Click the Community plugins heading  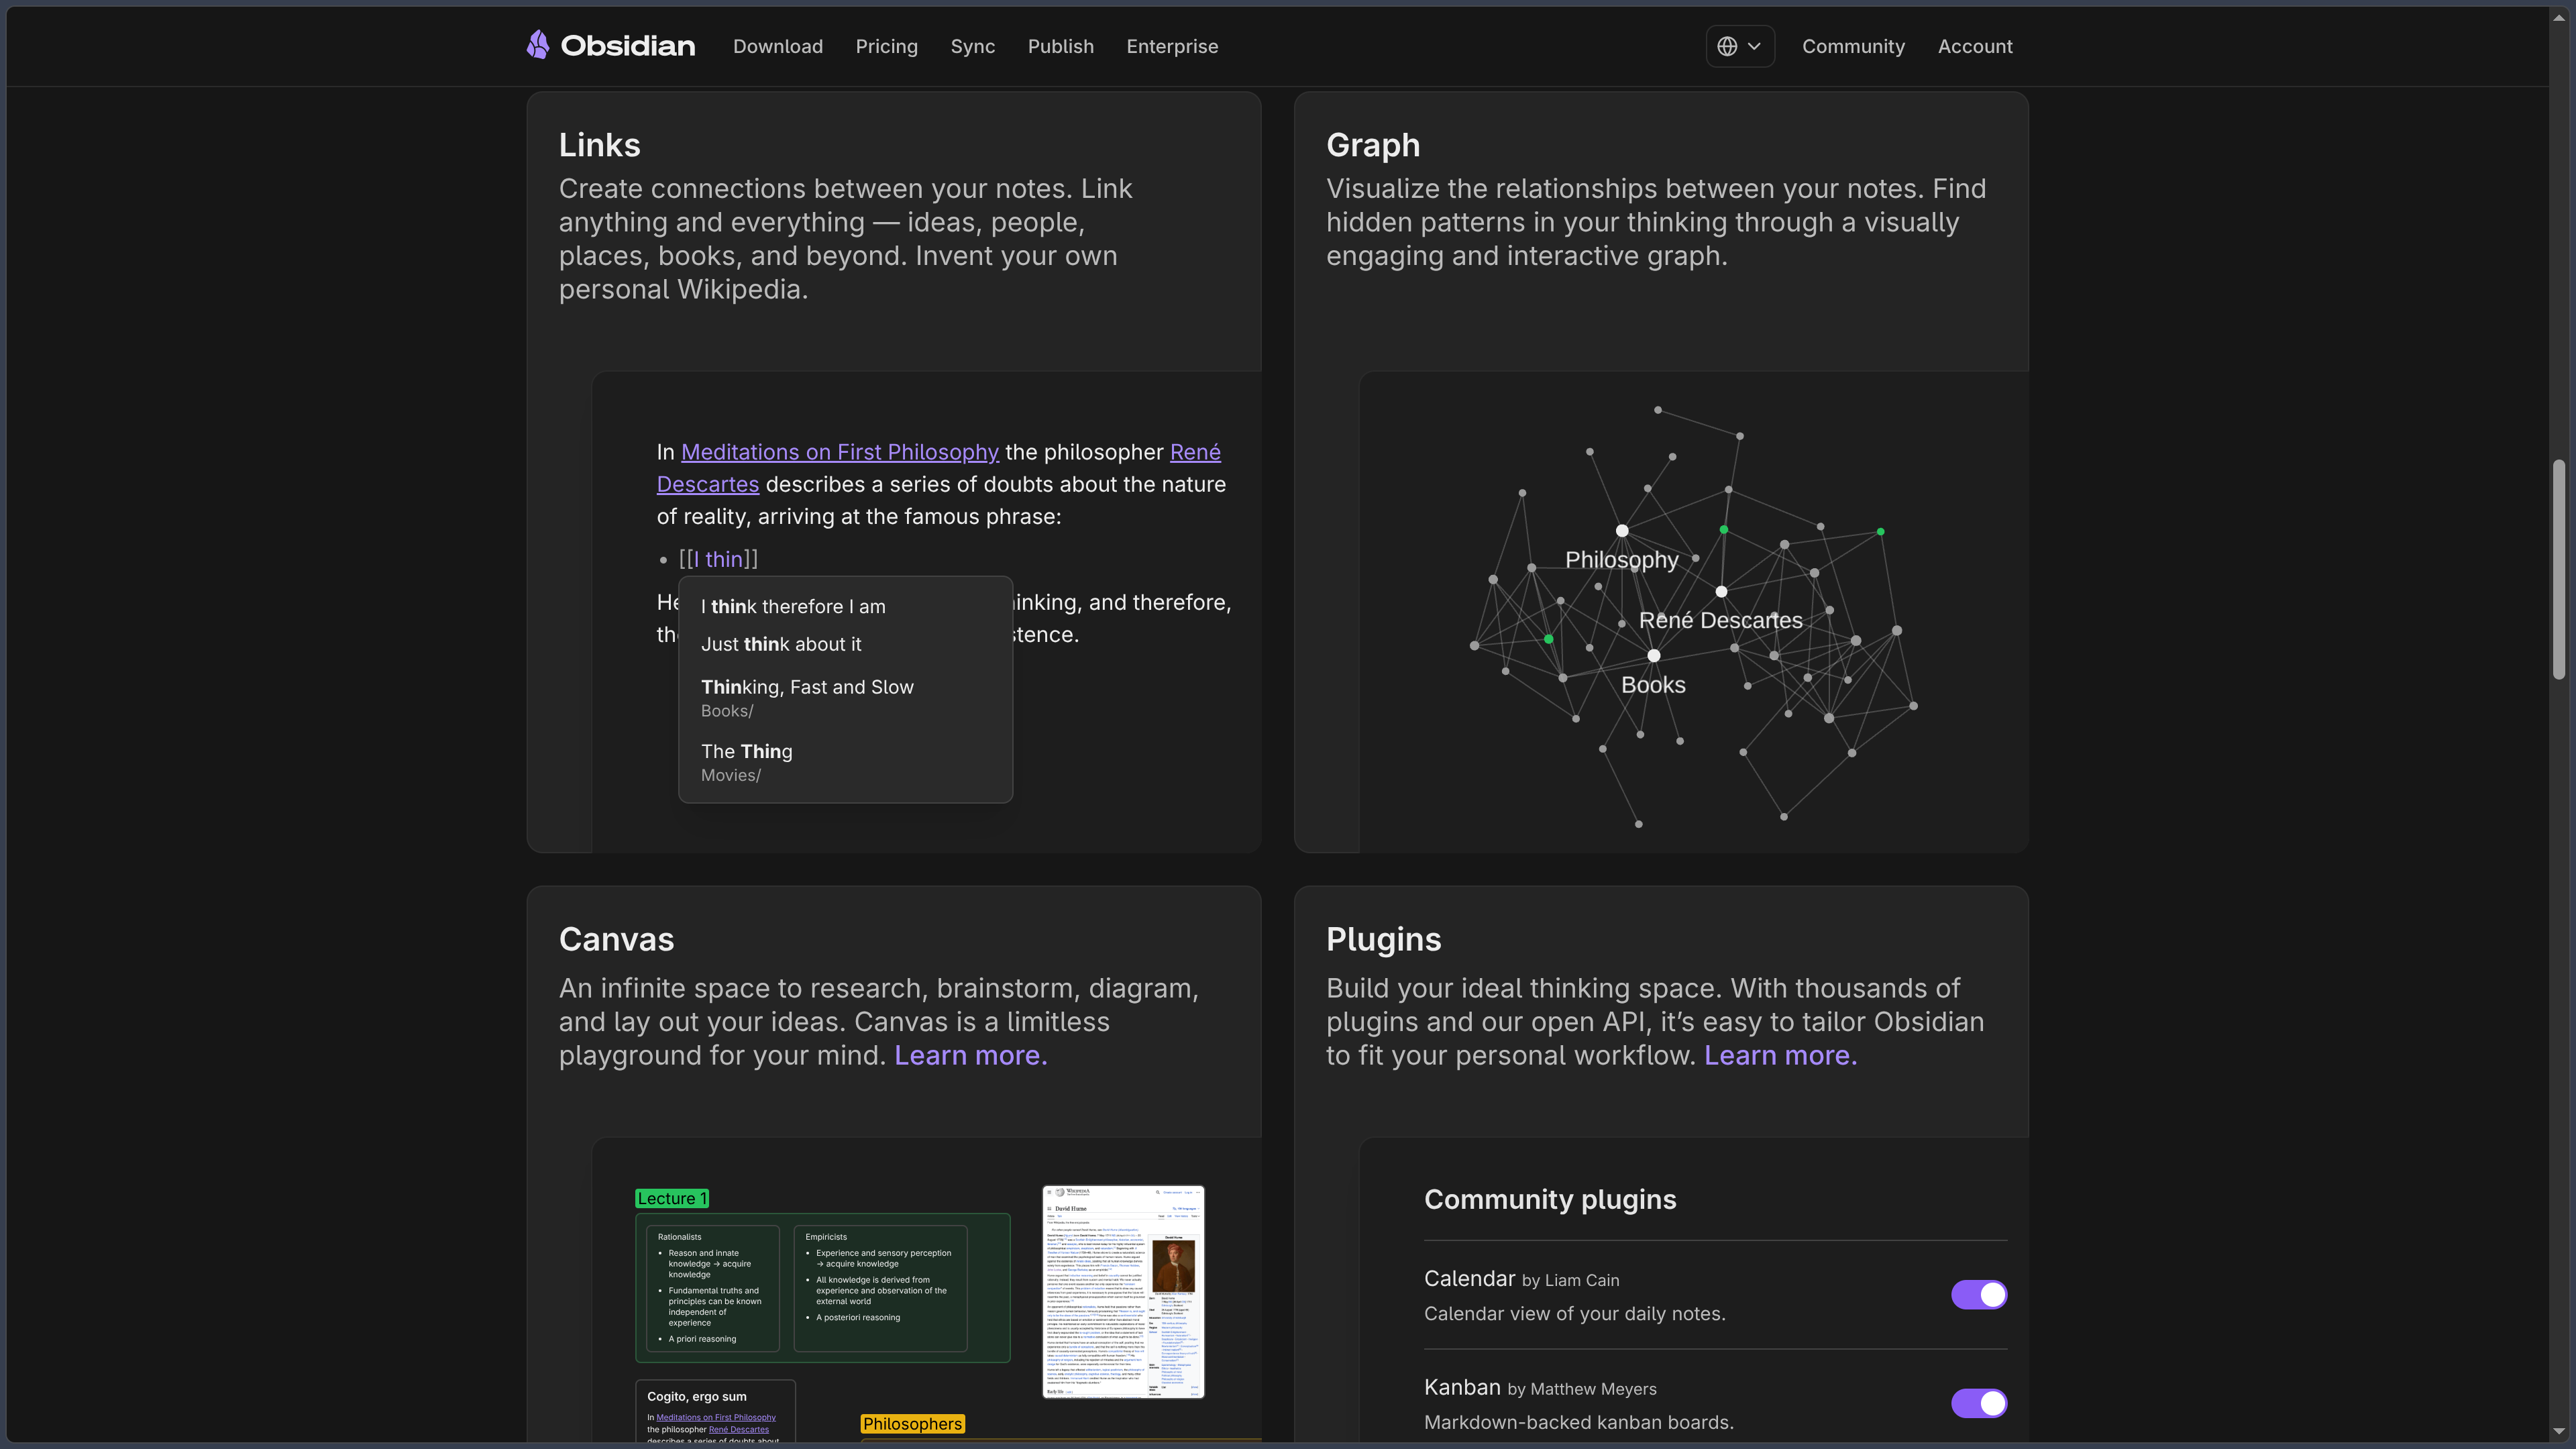(x=1550, y=1199)
